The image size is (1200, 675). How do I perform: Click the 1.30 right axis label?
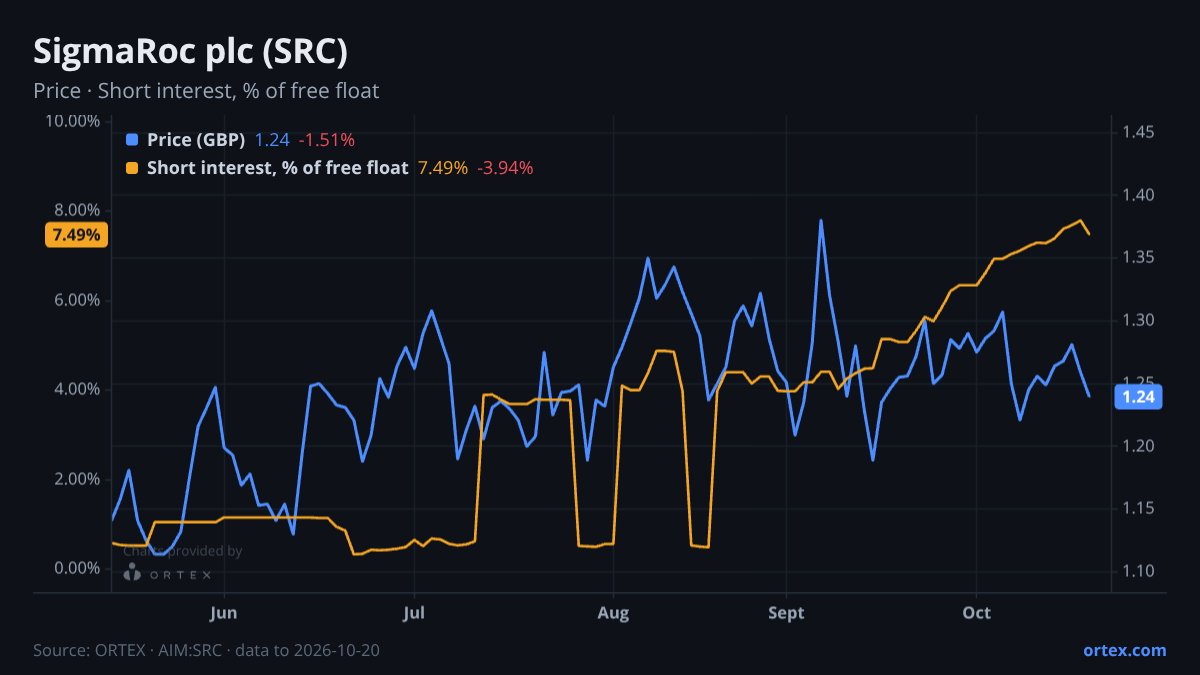(x=1138, y=320)
